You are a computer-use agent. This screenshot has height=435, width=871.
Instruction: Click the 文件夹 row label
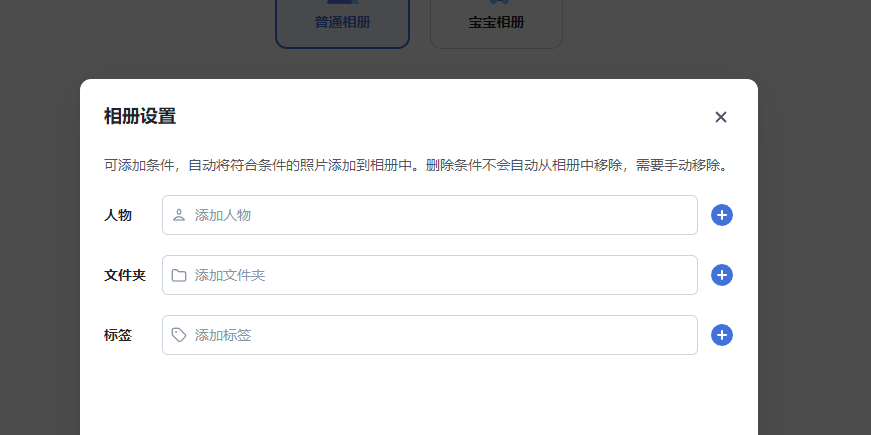(x=125, y=275)
